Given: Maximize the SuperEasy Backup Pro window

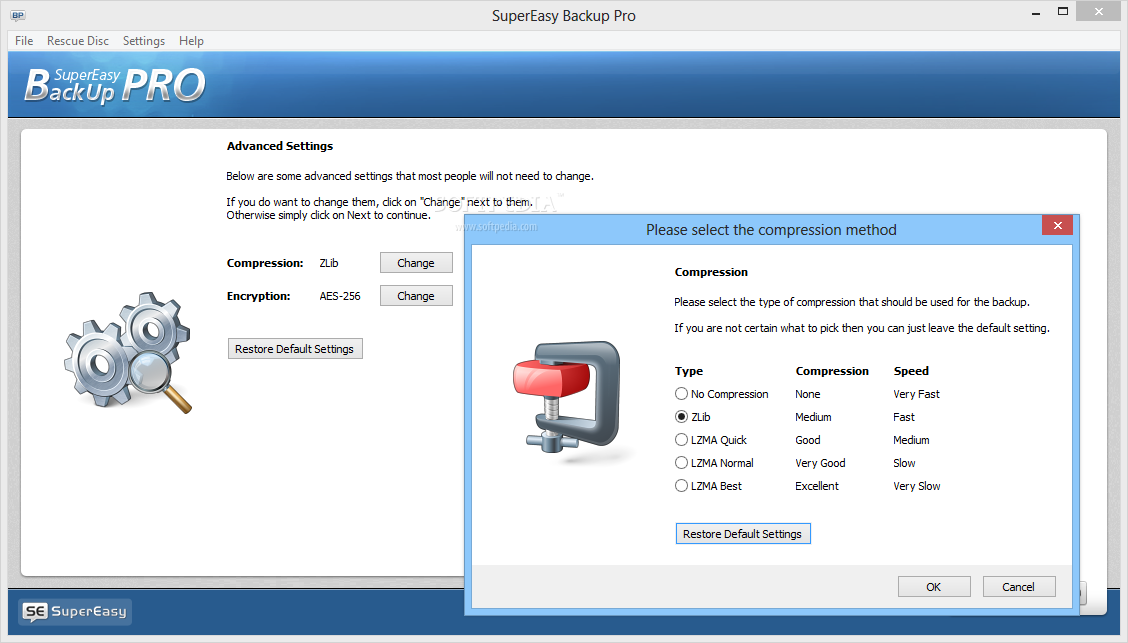Looking at the screenshot, I should click(x=1063, y=12).
